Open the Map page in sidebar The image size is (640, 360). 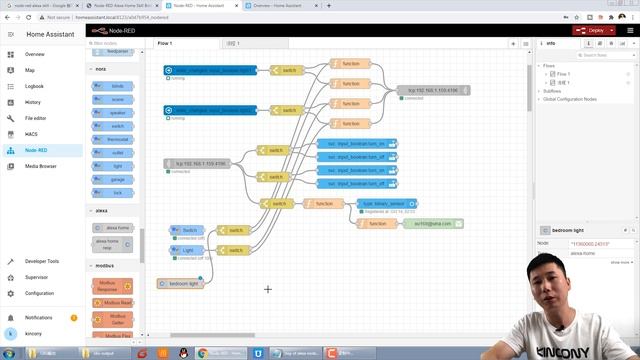click(29, 70)
